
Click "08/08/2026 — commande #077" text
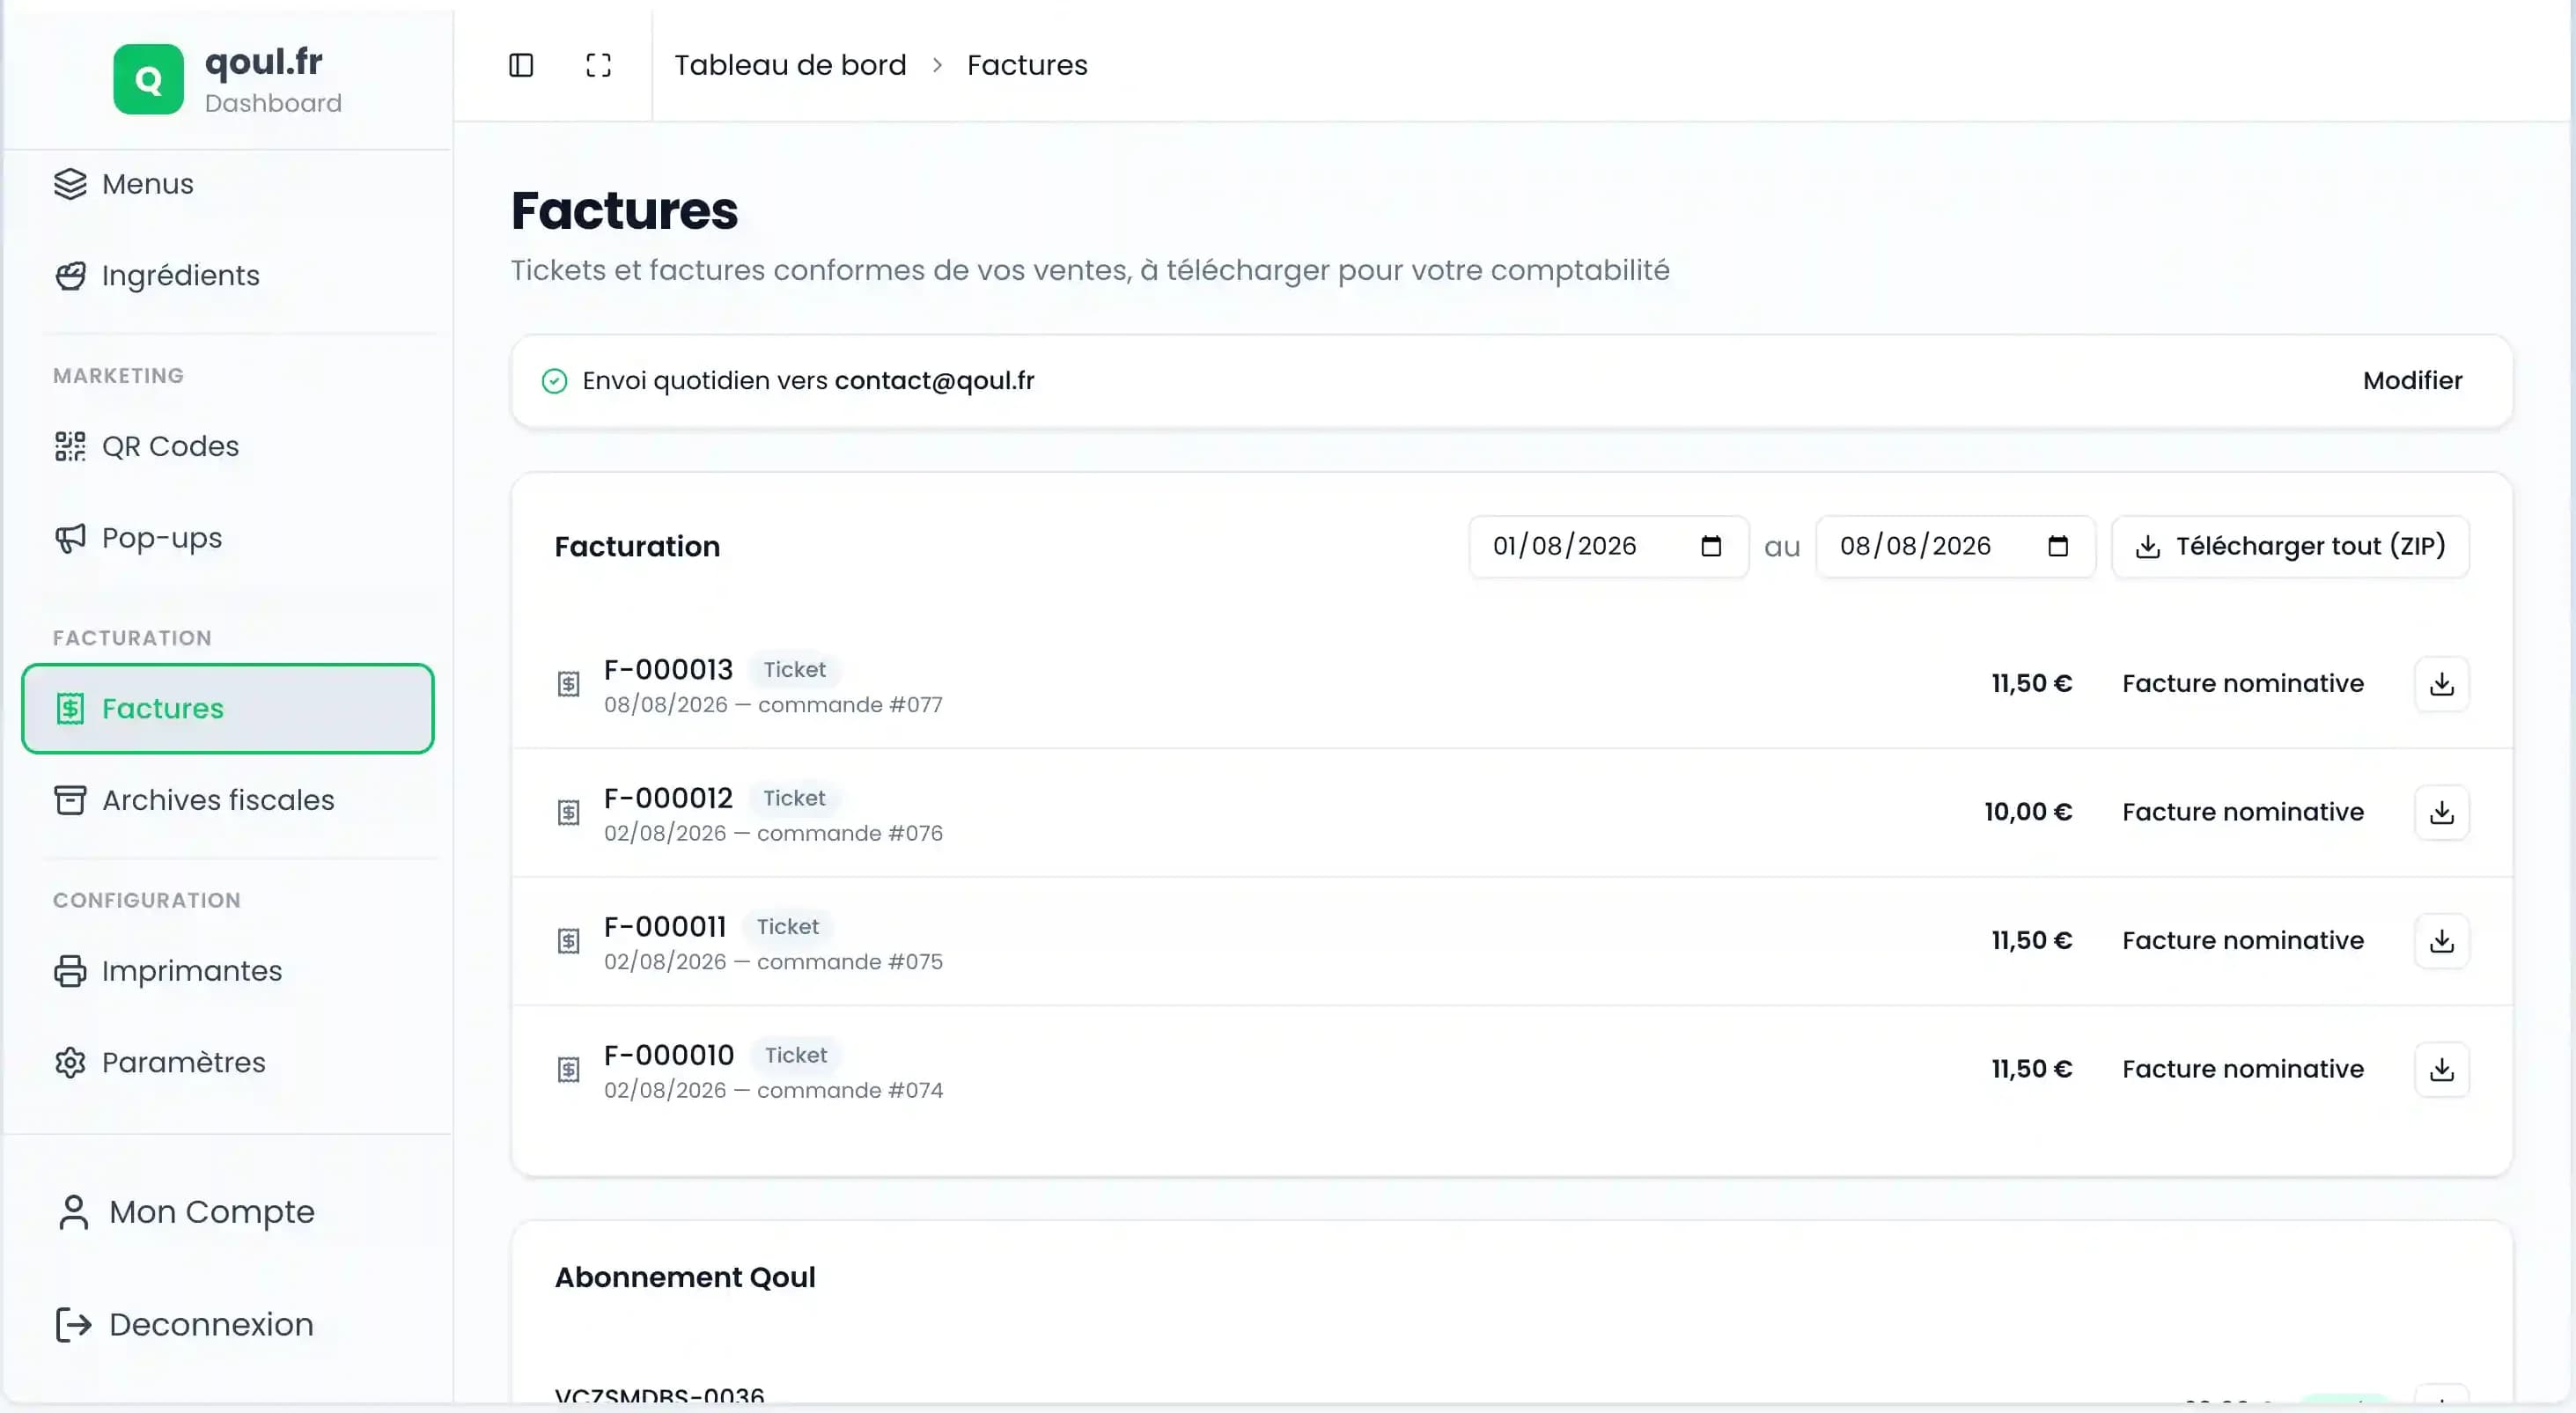[773, 705]
